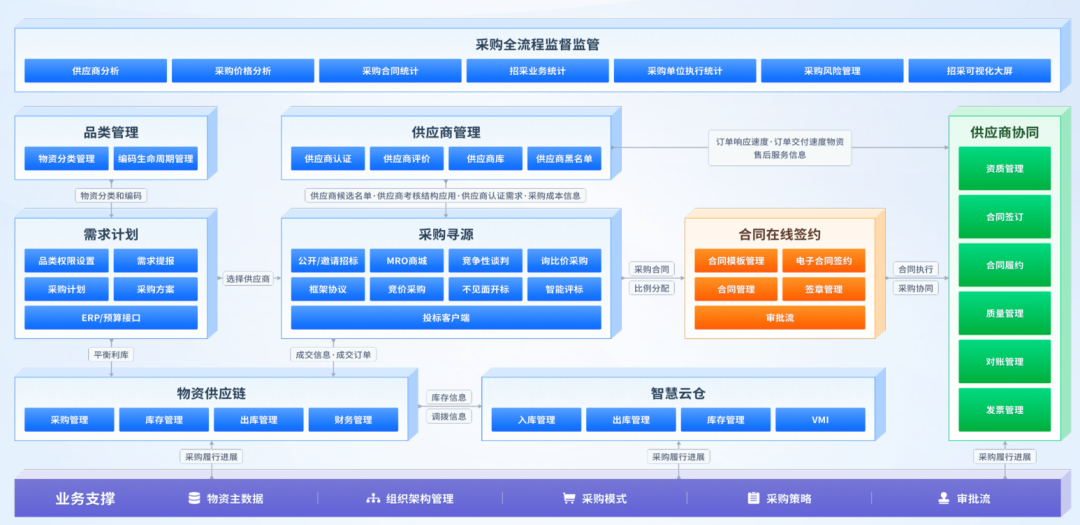The width and height of the screenshot is (1080, 525).
Task: Select the 采购方案 button
Action: tap(156, 289)
